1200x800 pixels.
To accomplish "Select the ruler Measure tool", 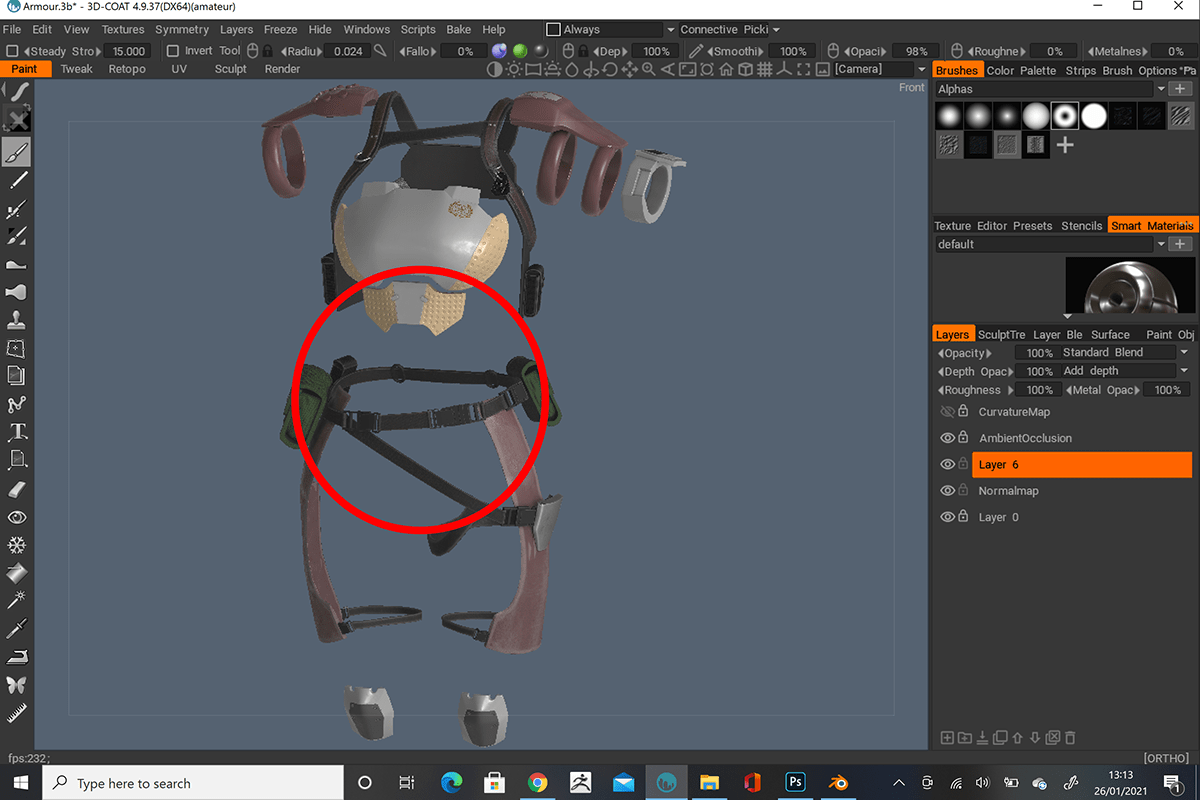I will [17, 713].
